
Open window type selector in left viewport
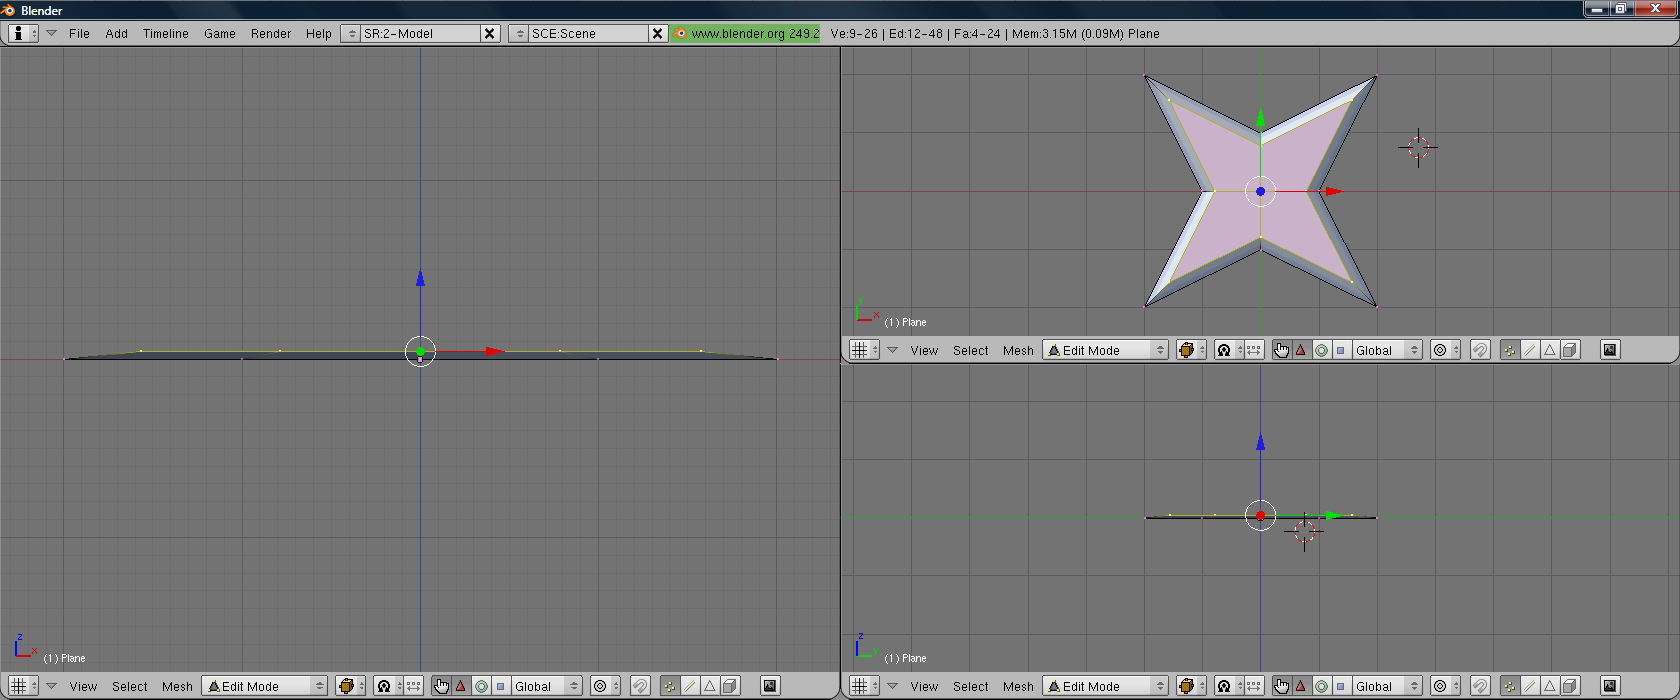(x=23, y=686)
